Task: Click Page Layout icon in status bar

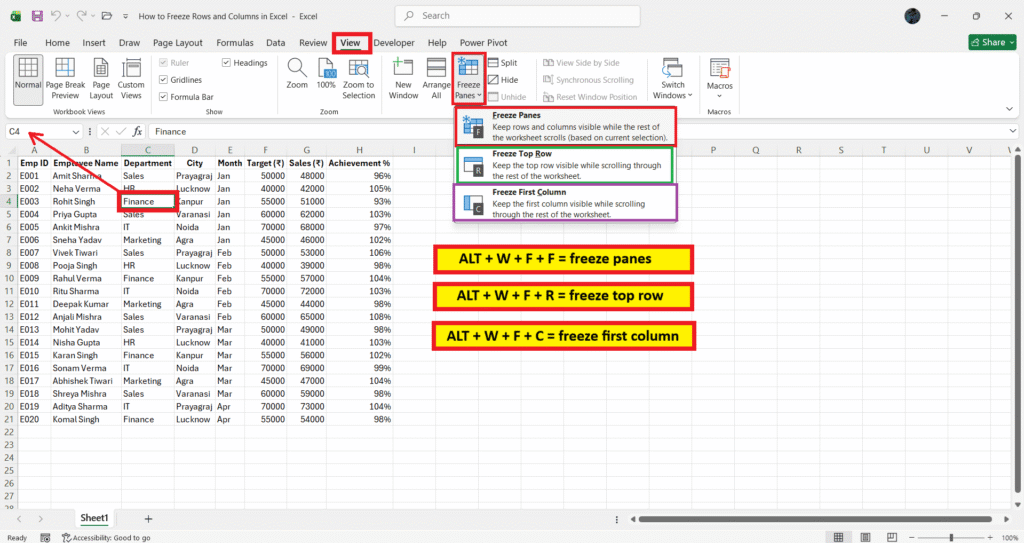Action: pyautogui.click(x=865, y=537)
